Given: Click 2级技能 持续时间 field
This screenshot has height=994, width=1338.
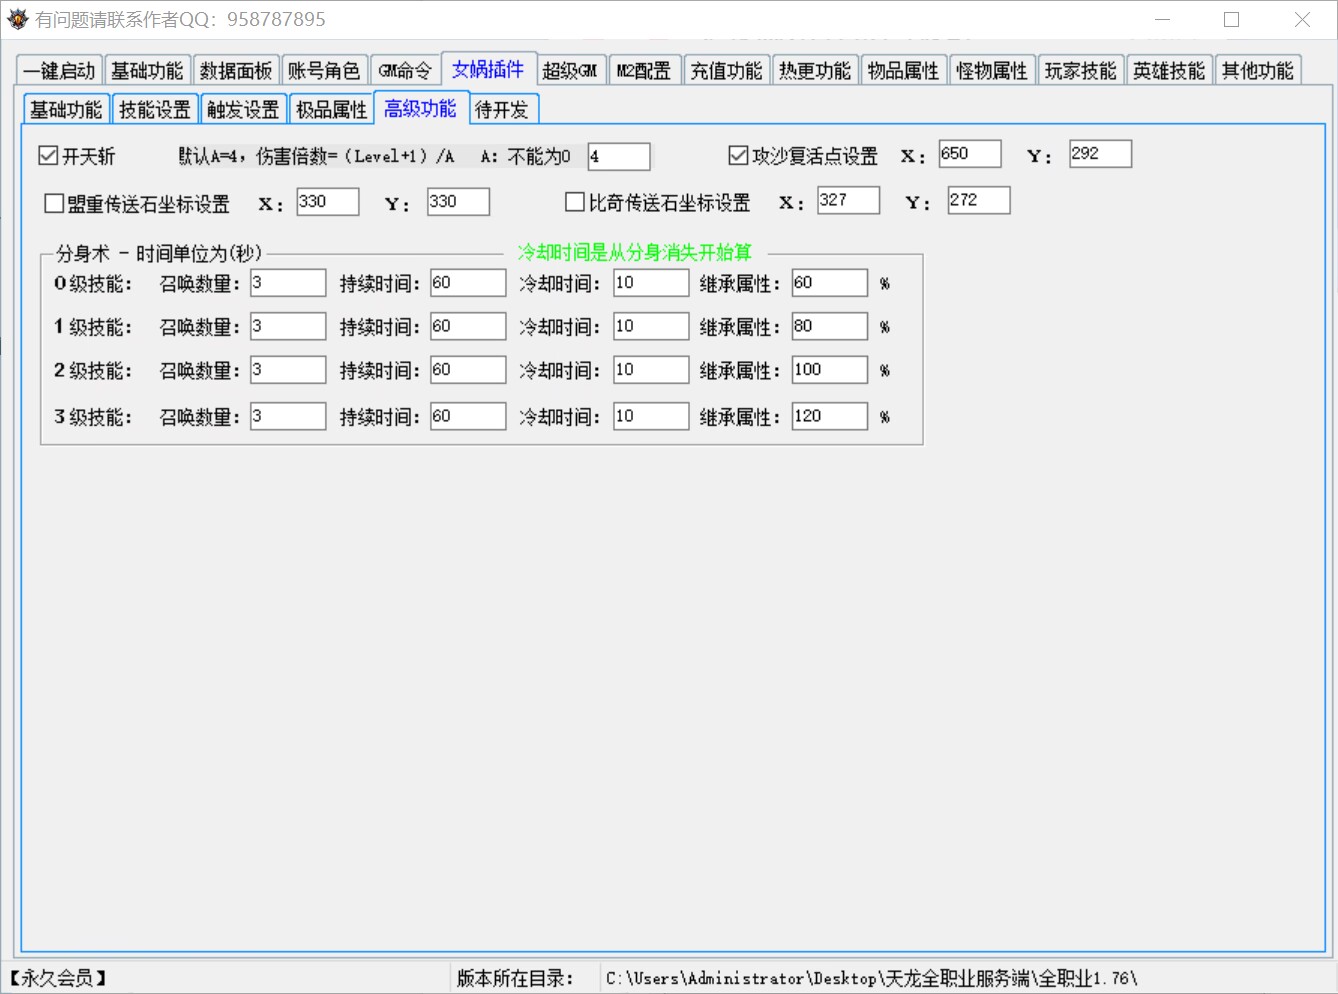Looking at the screenshot, I should pos(468,370).
